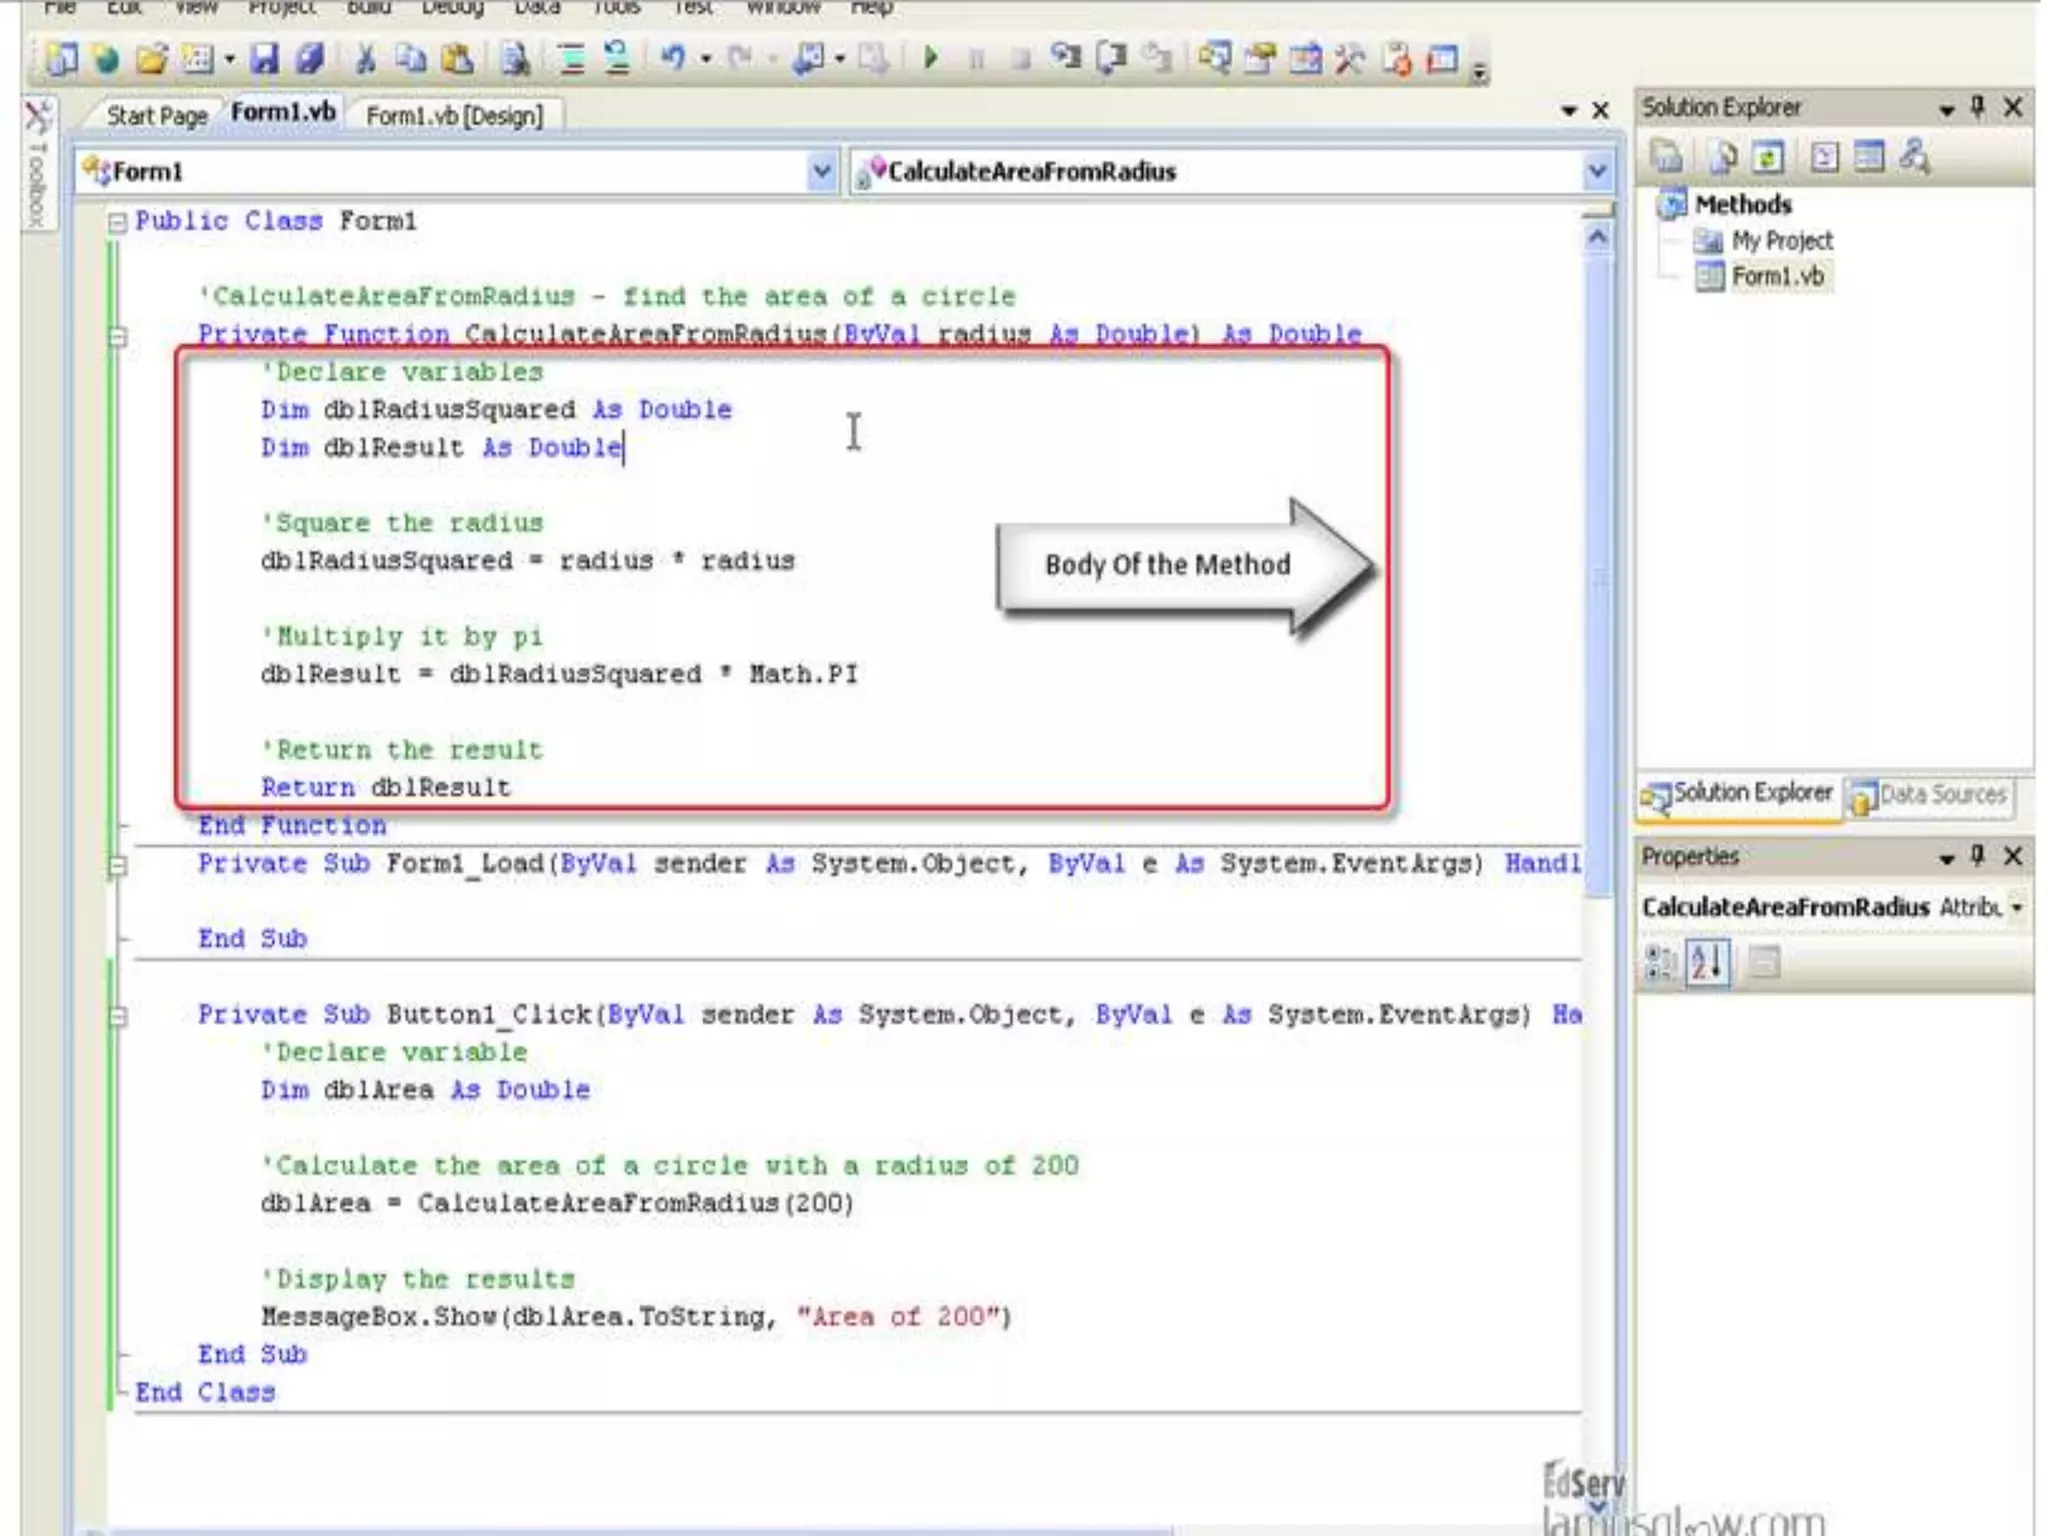Open the Undo history dropdown arrow
The height and width of the screenshot is (1536, 2048).
click(x=706, y=60)
